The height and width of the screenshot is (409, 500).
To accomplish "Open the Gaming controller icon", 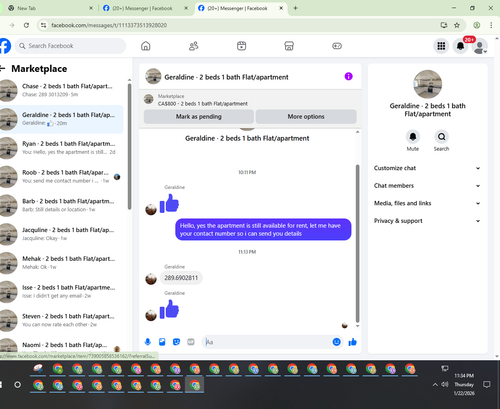I will coord(337,46).
